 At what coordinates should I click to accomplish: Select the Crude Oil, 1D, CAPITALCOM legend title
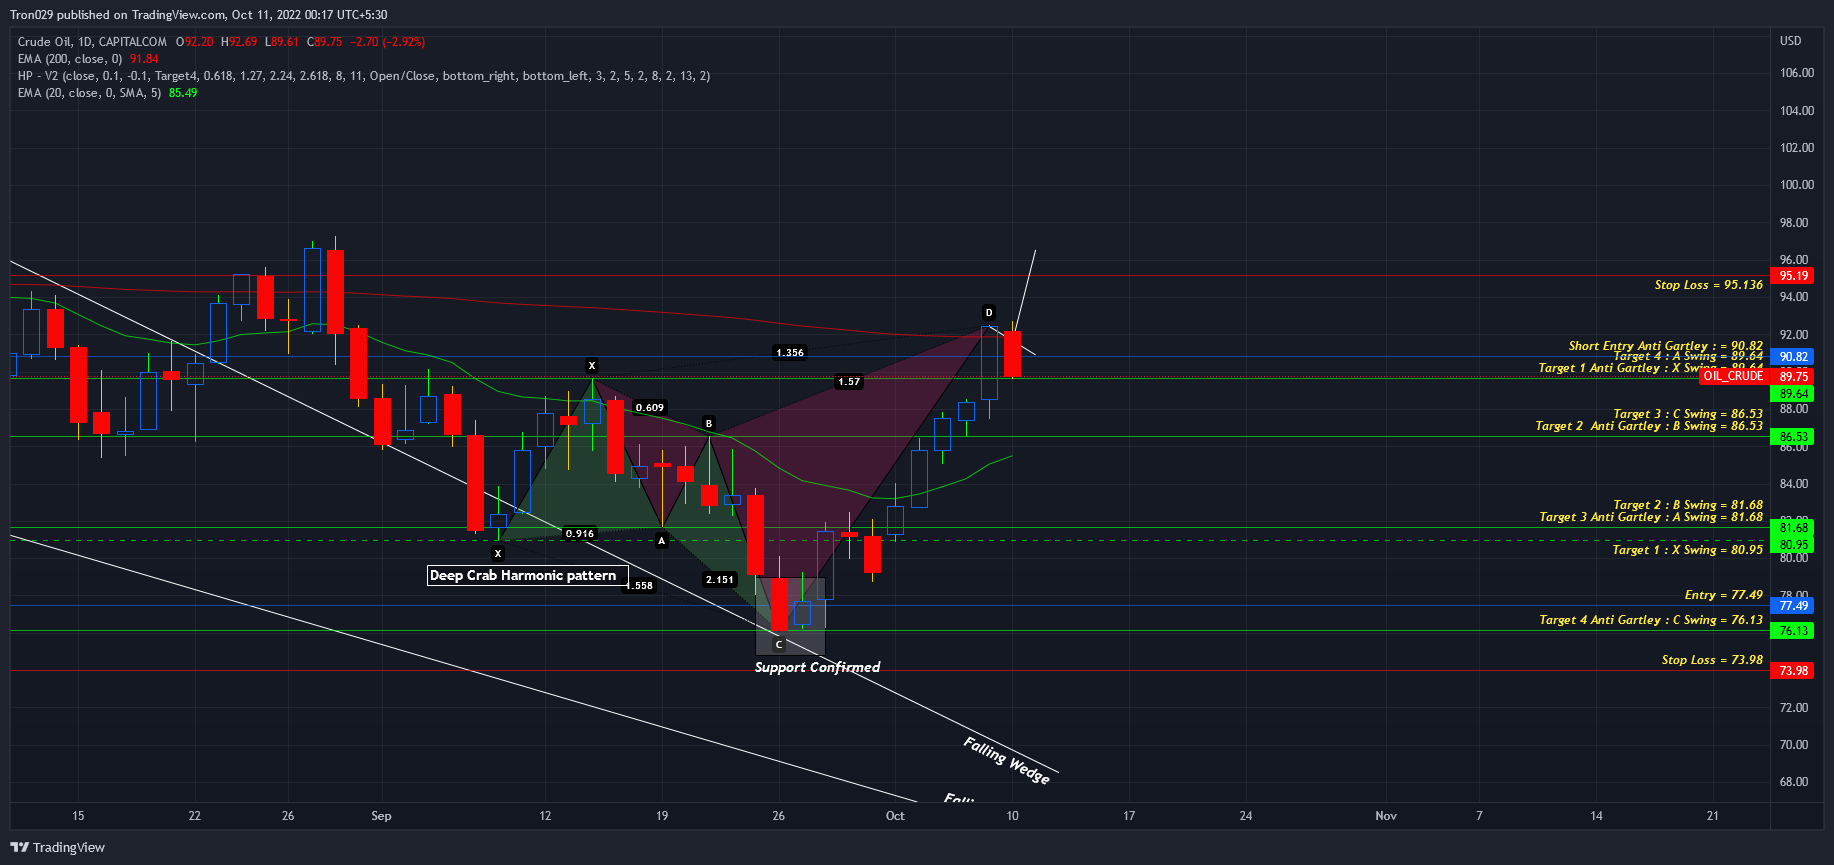[x=92, y=42]
